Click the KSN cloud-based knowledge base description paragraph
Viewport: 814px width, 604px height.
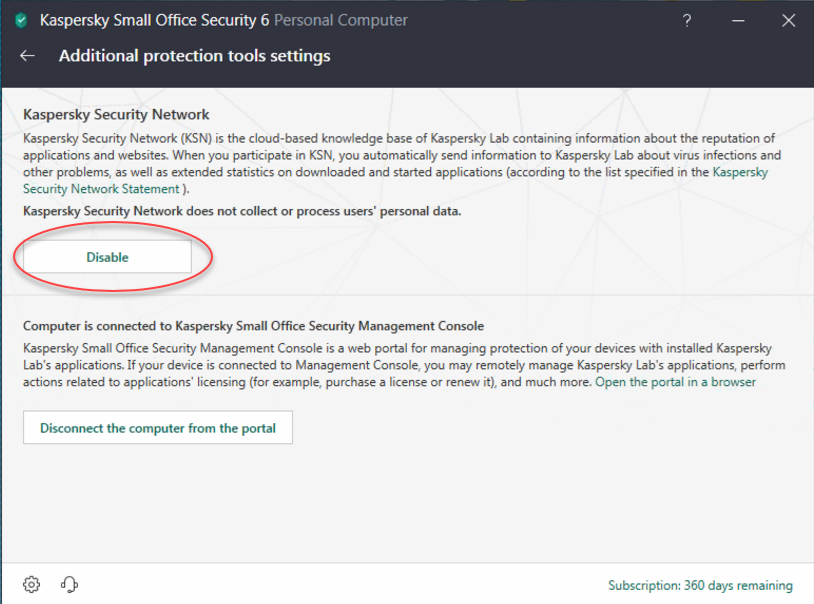click(x=402, y=164)
